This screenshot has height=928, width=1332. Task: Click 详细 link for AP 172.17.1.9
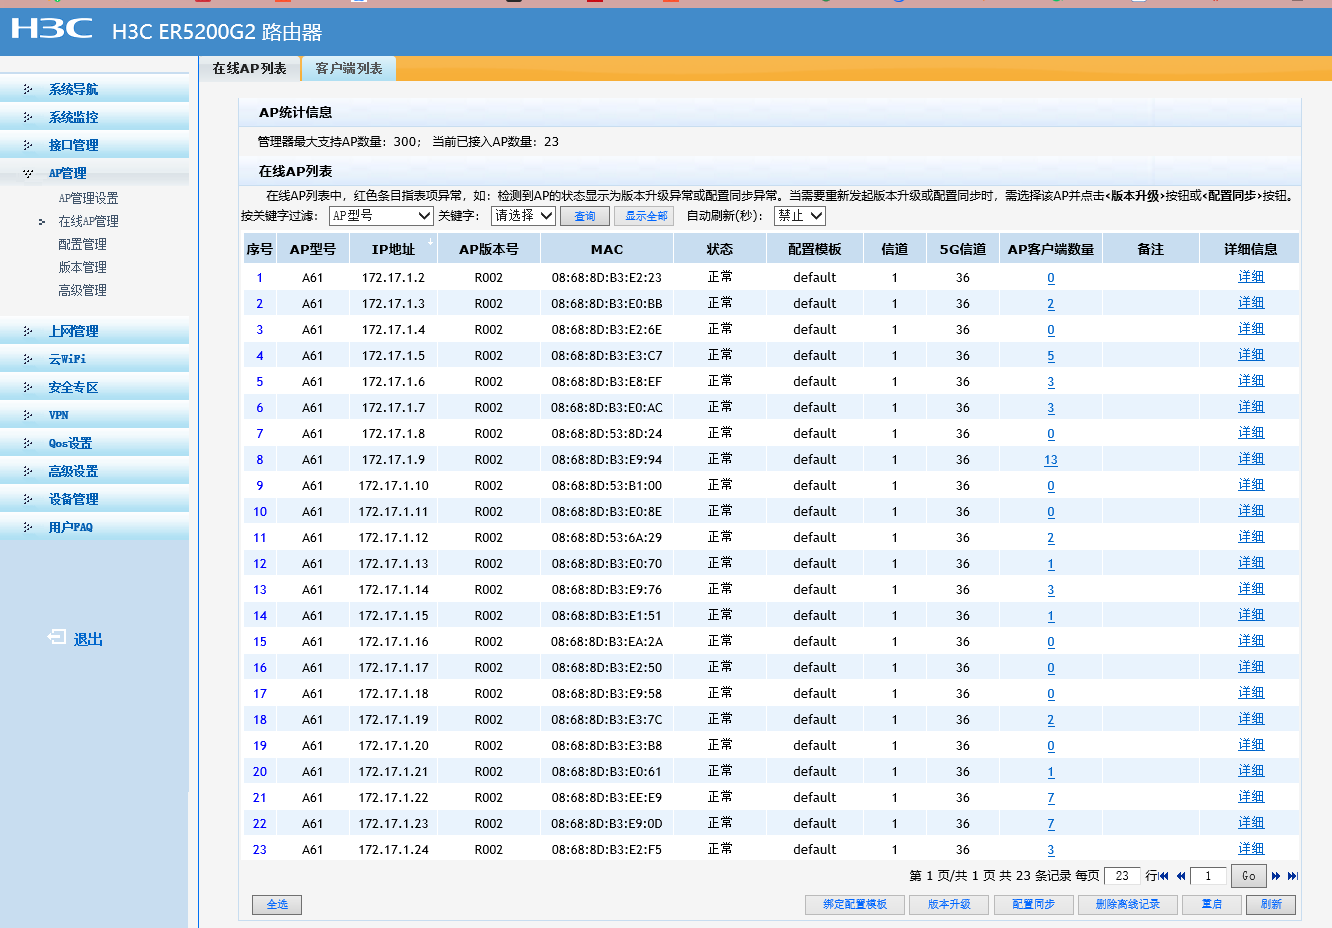(x=1250, y=459)
